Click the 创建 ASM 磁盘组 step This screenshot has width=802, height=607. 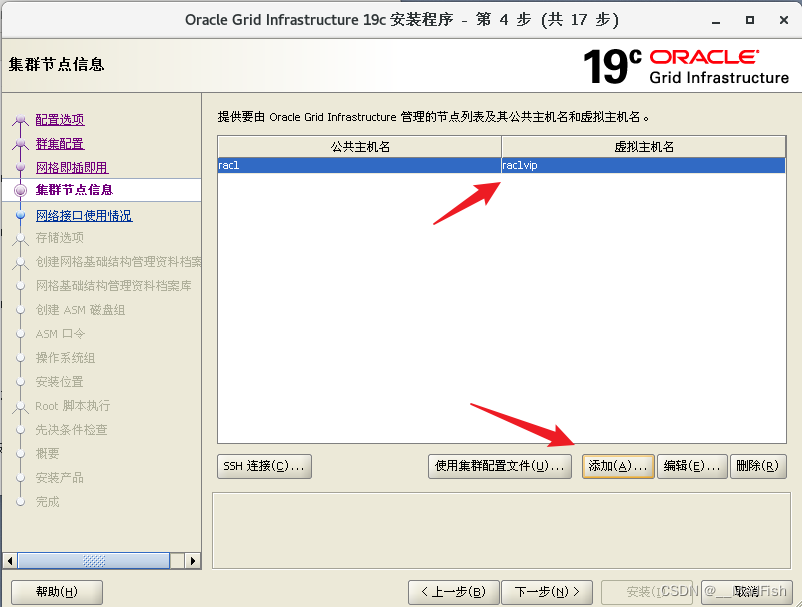pyautogui.click(x=80, y=310)
